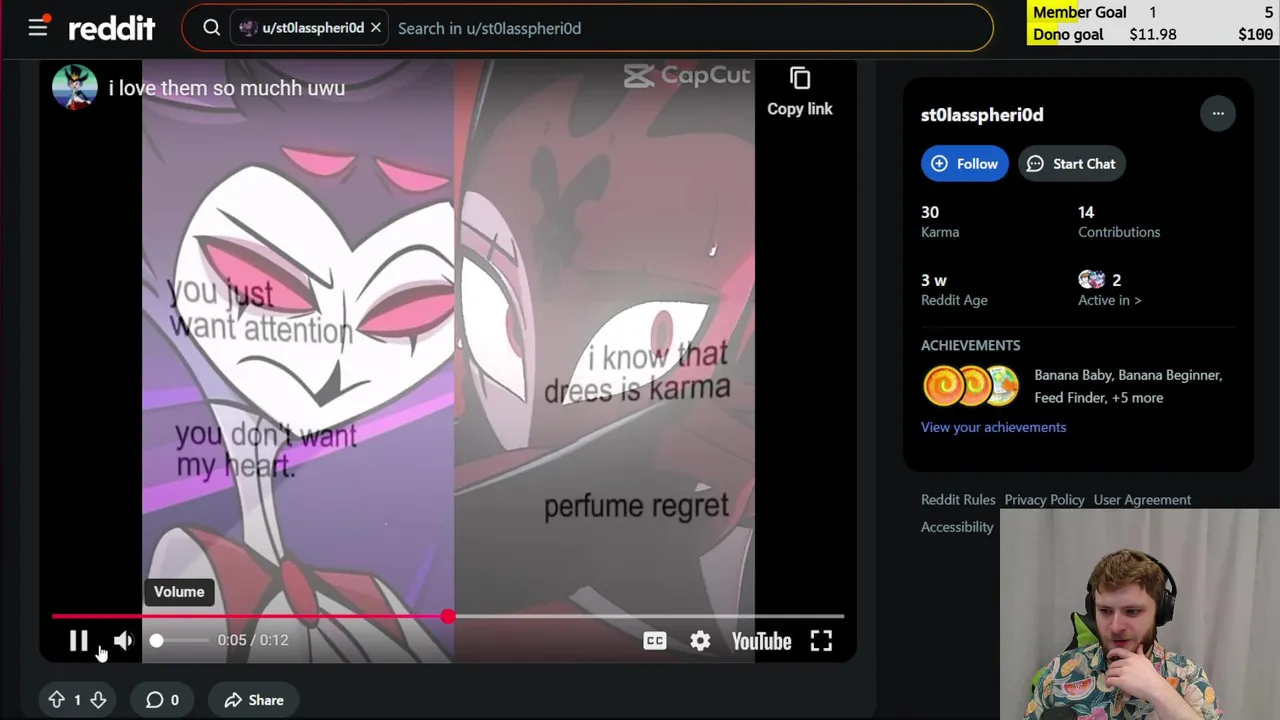
Task: Follow st0lasspheri0d
Action: (965, 164)
